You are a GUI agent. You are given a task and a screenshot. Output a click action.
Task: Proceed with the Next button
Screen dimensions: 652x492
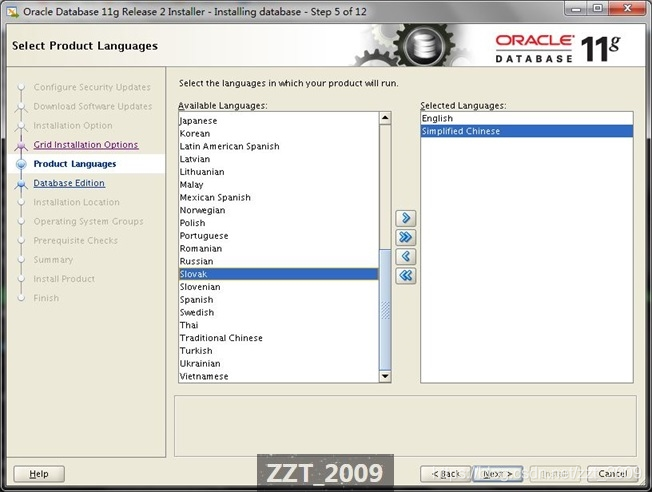[x=497, y=474]
